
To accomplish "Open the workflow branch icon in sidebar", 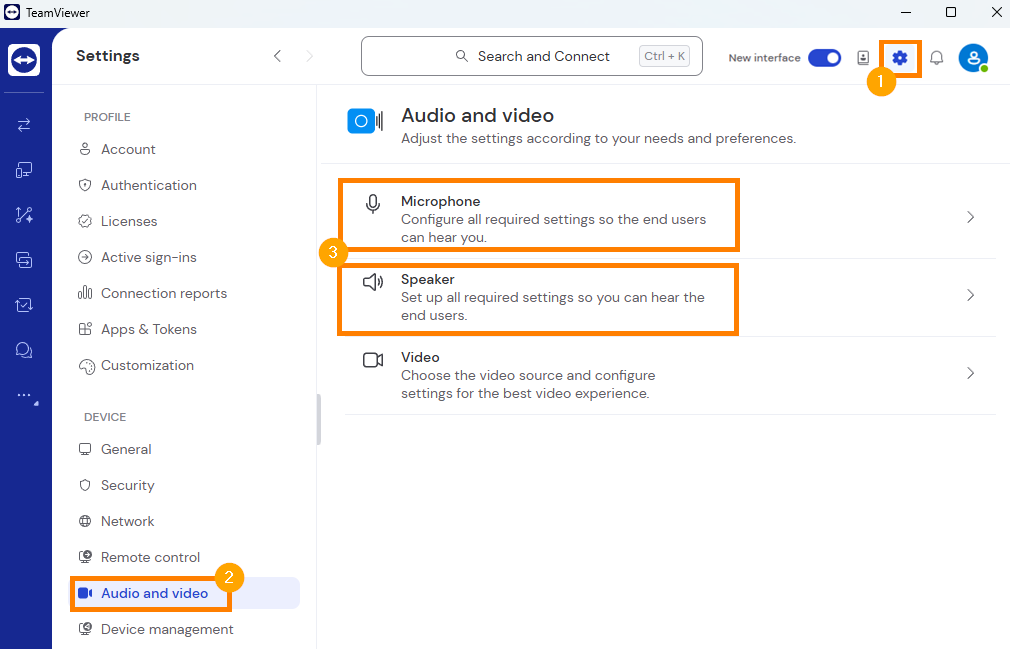I will 24,215.
